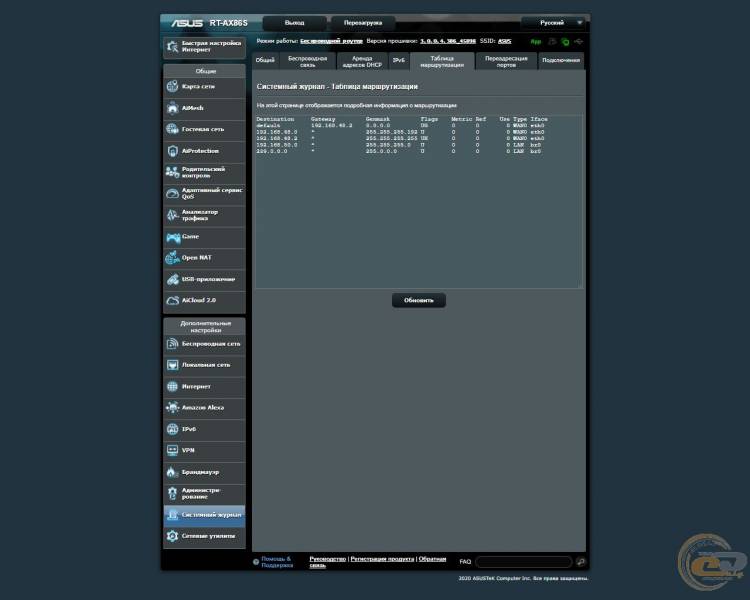The width and height of the screenshot is (750, 600).
Task: Switch to the Беспроводная связь tab
Action: coord(308,61)
